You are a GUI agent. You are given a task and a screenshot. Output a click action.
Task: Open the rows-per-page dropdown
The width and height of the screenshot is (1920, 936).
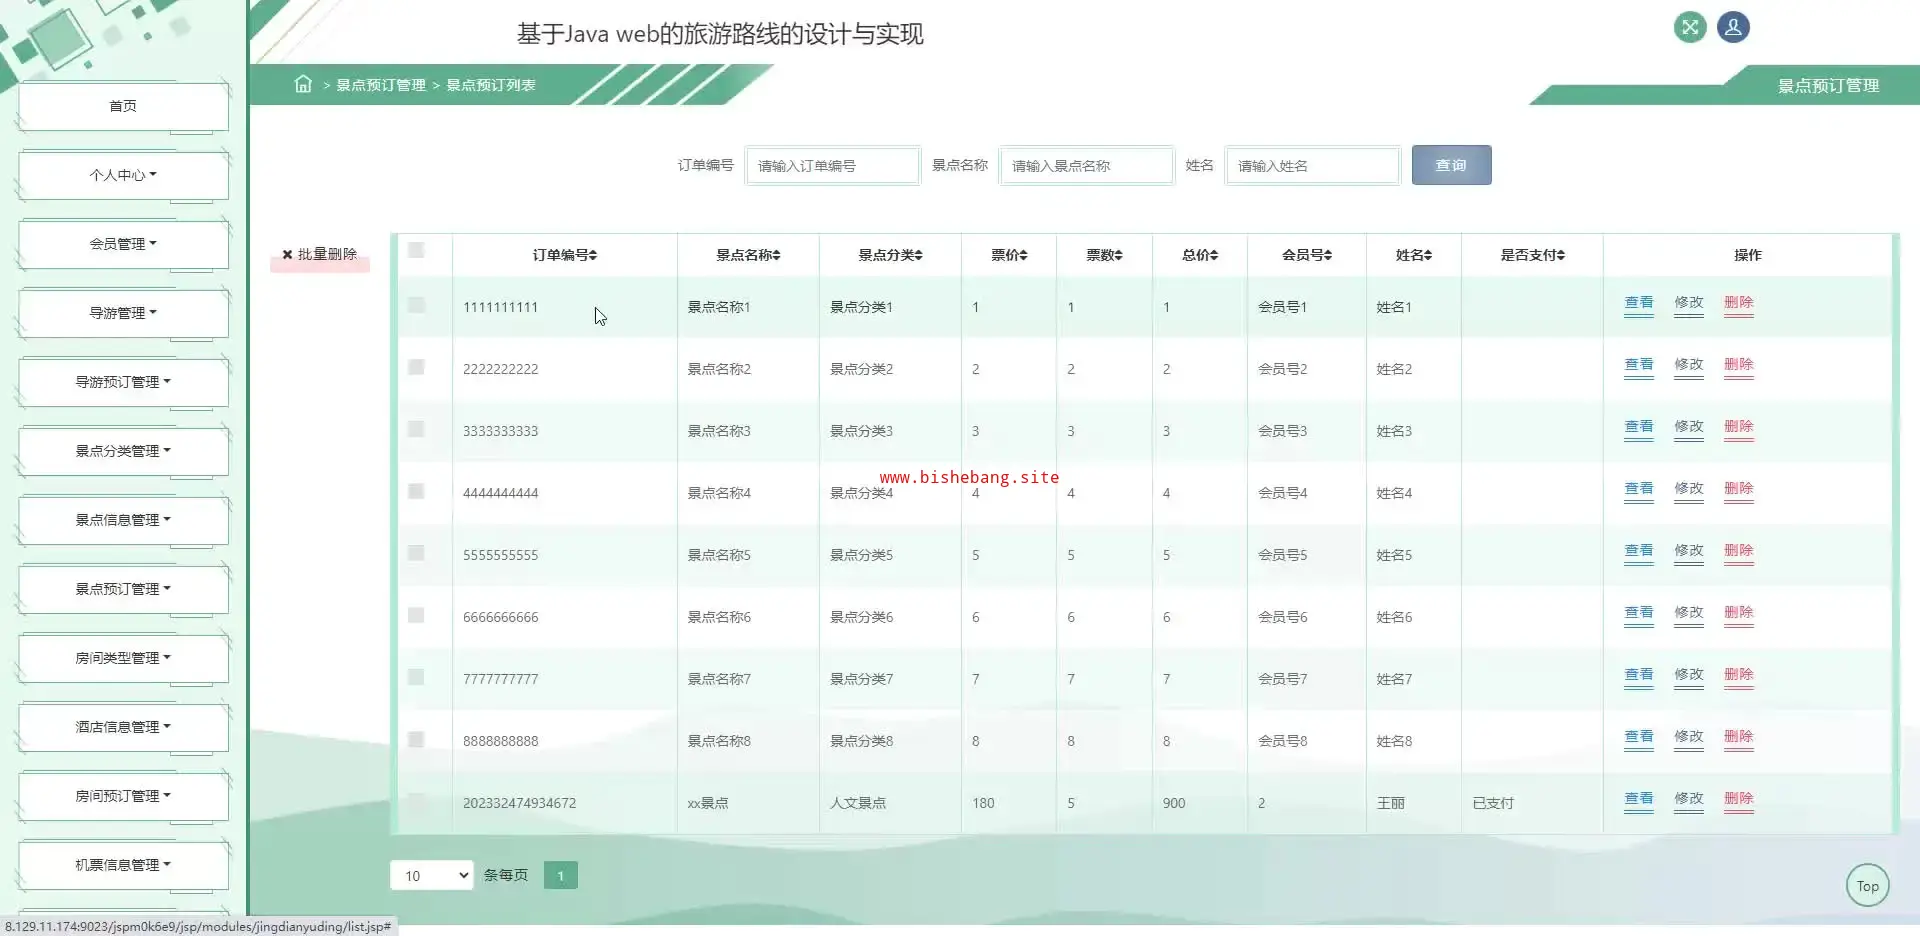click(431, 876)
